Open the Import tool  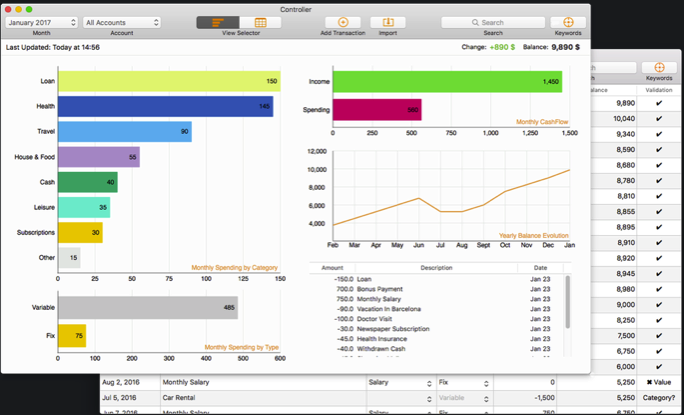[388, 22]
